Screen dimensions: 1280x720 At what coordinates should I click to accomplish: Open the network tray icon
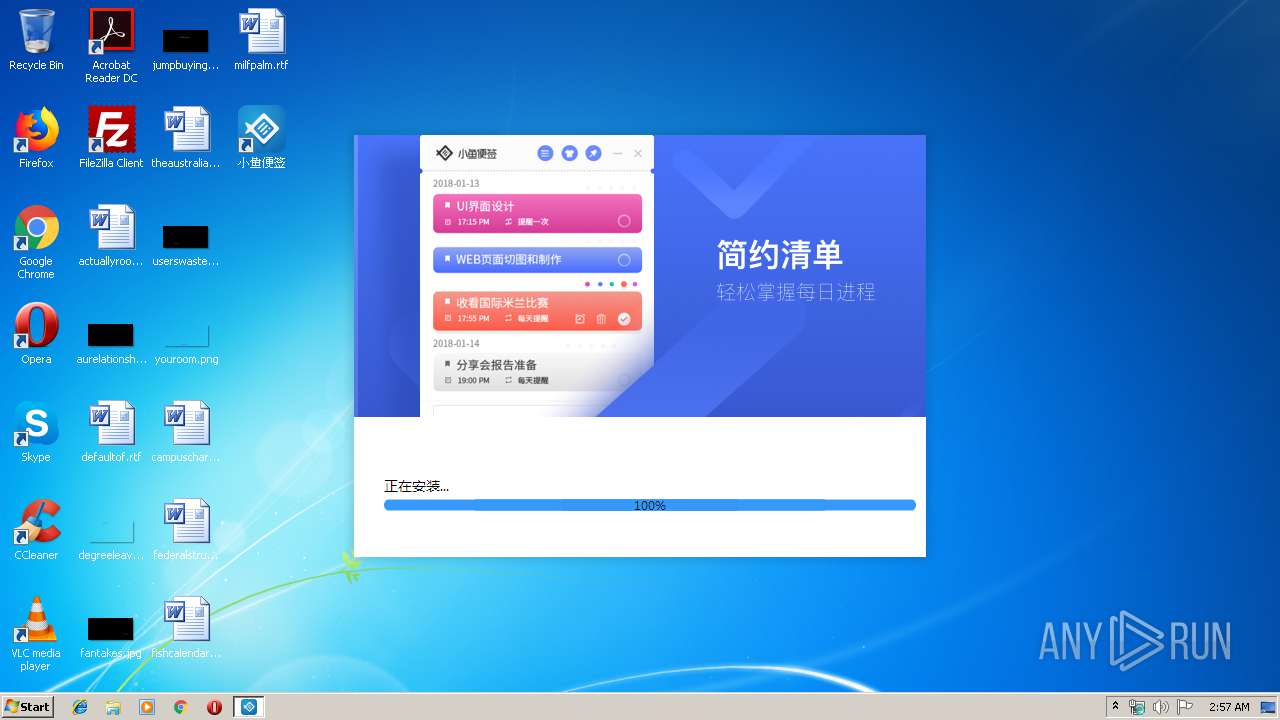tap(1137, 707)
